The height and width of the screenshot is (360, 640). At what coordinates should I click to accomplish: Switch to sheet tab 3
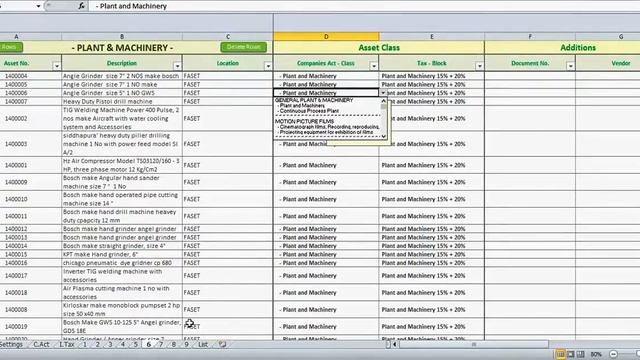point(110,344)
